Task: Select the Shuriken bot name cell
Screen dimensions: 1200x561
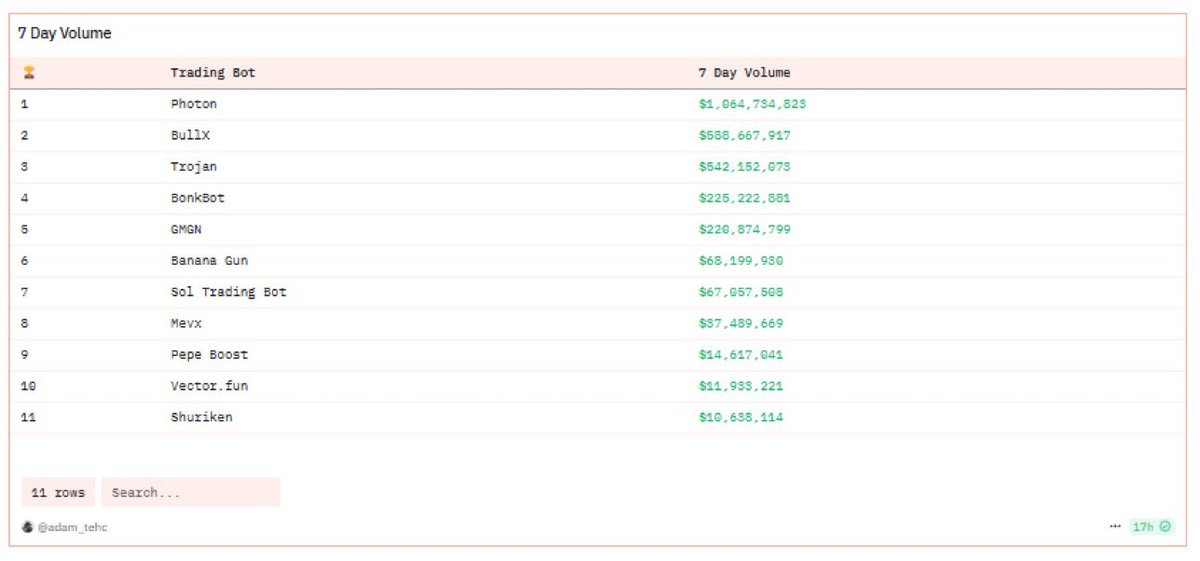Action: pos(201,417)
